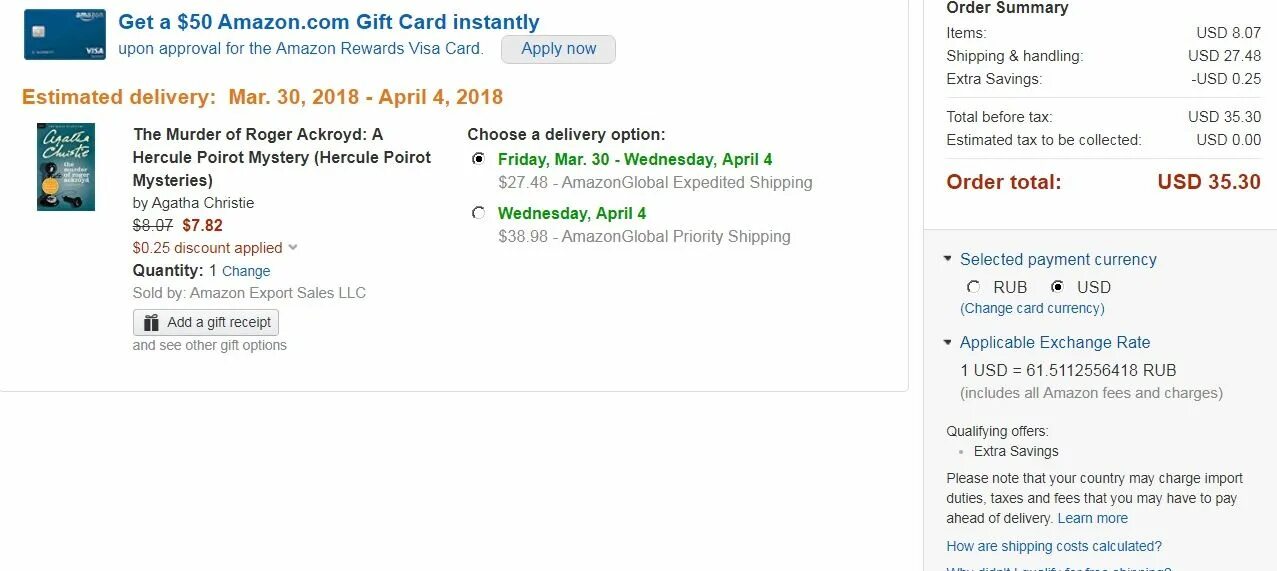Open the Roger Ackroyd book cover thumbnail
Image resolution: width=1277 pixels, height=571 pixels.
[x=66, y=167]
